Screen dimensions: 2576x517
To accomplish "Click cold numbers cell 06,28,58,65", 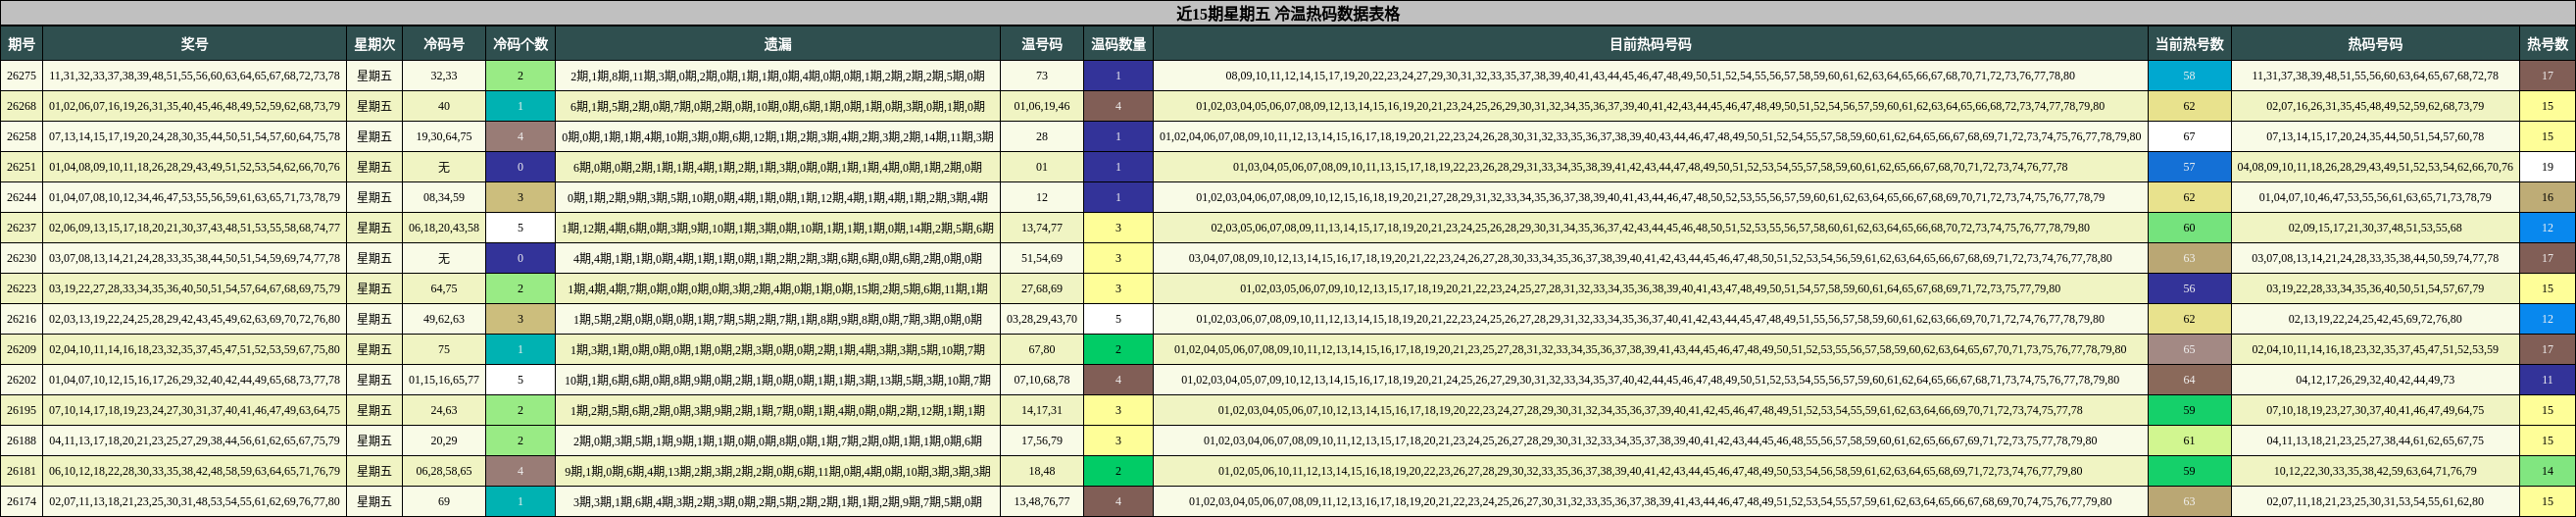I will click(x=444, y=471).
